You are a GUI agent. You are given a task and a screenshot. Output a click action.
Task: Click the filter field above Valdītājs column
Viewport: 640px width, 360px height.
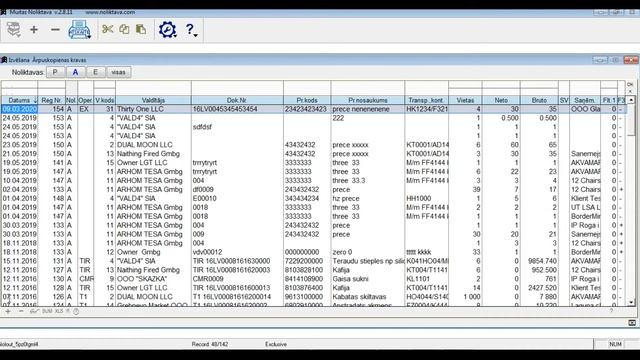[x=153, y=88]
